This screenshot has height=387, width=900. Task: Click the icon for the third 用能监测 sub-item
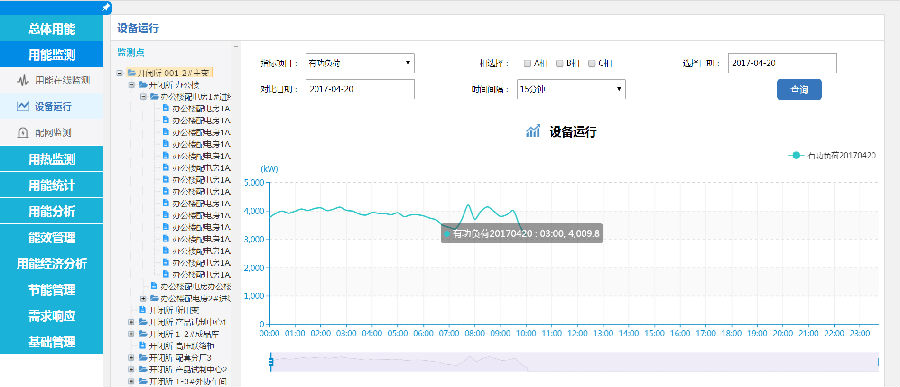tap(22, 133)
